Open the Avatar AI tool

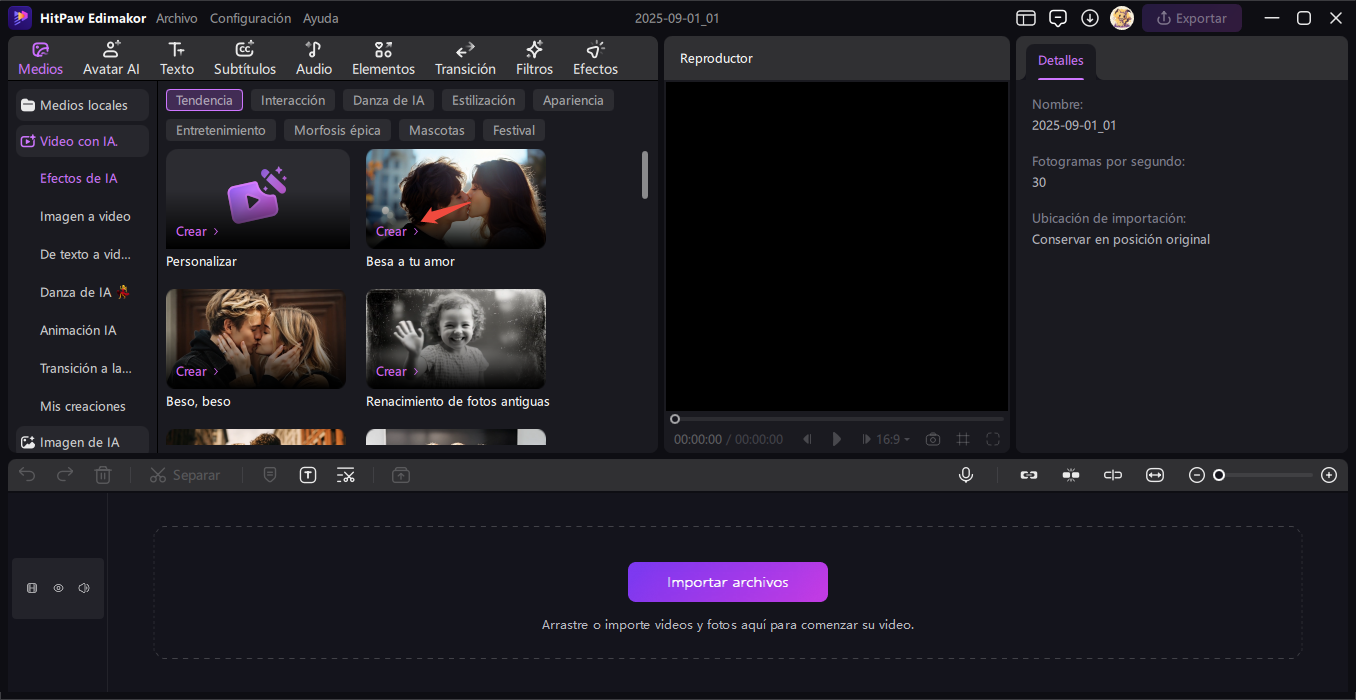click(111, 57)
